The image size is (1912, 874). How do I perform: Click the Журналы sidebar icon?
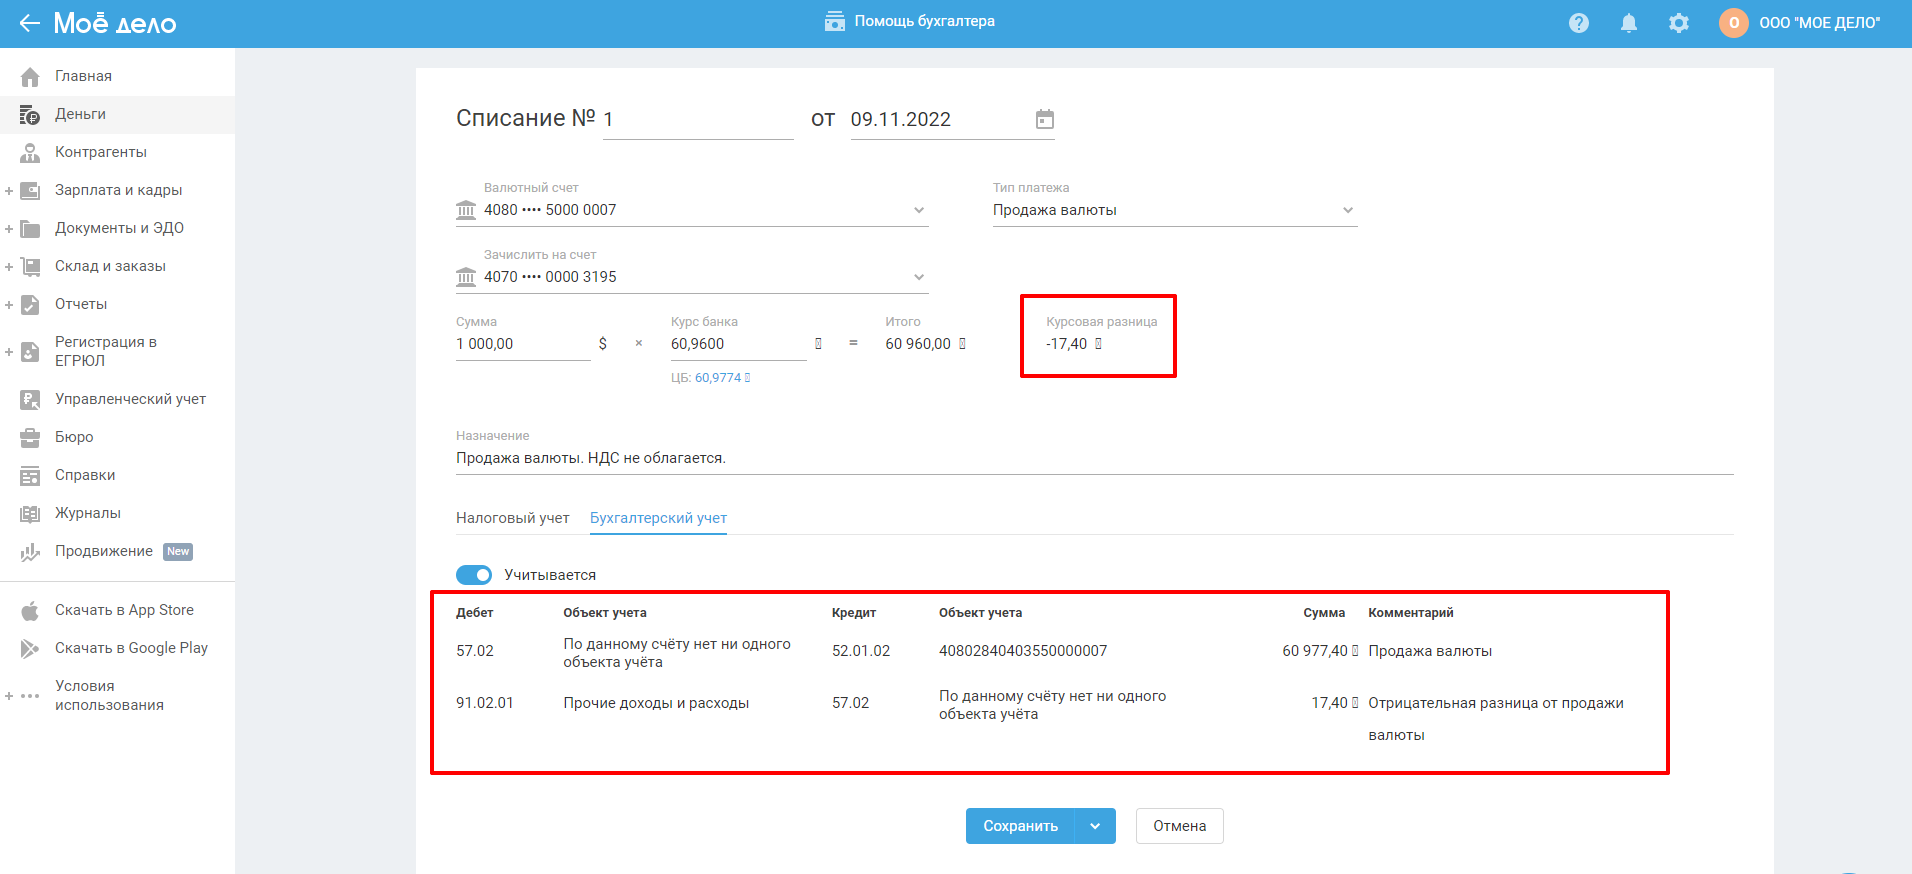(x=30, y=514)
